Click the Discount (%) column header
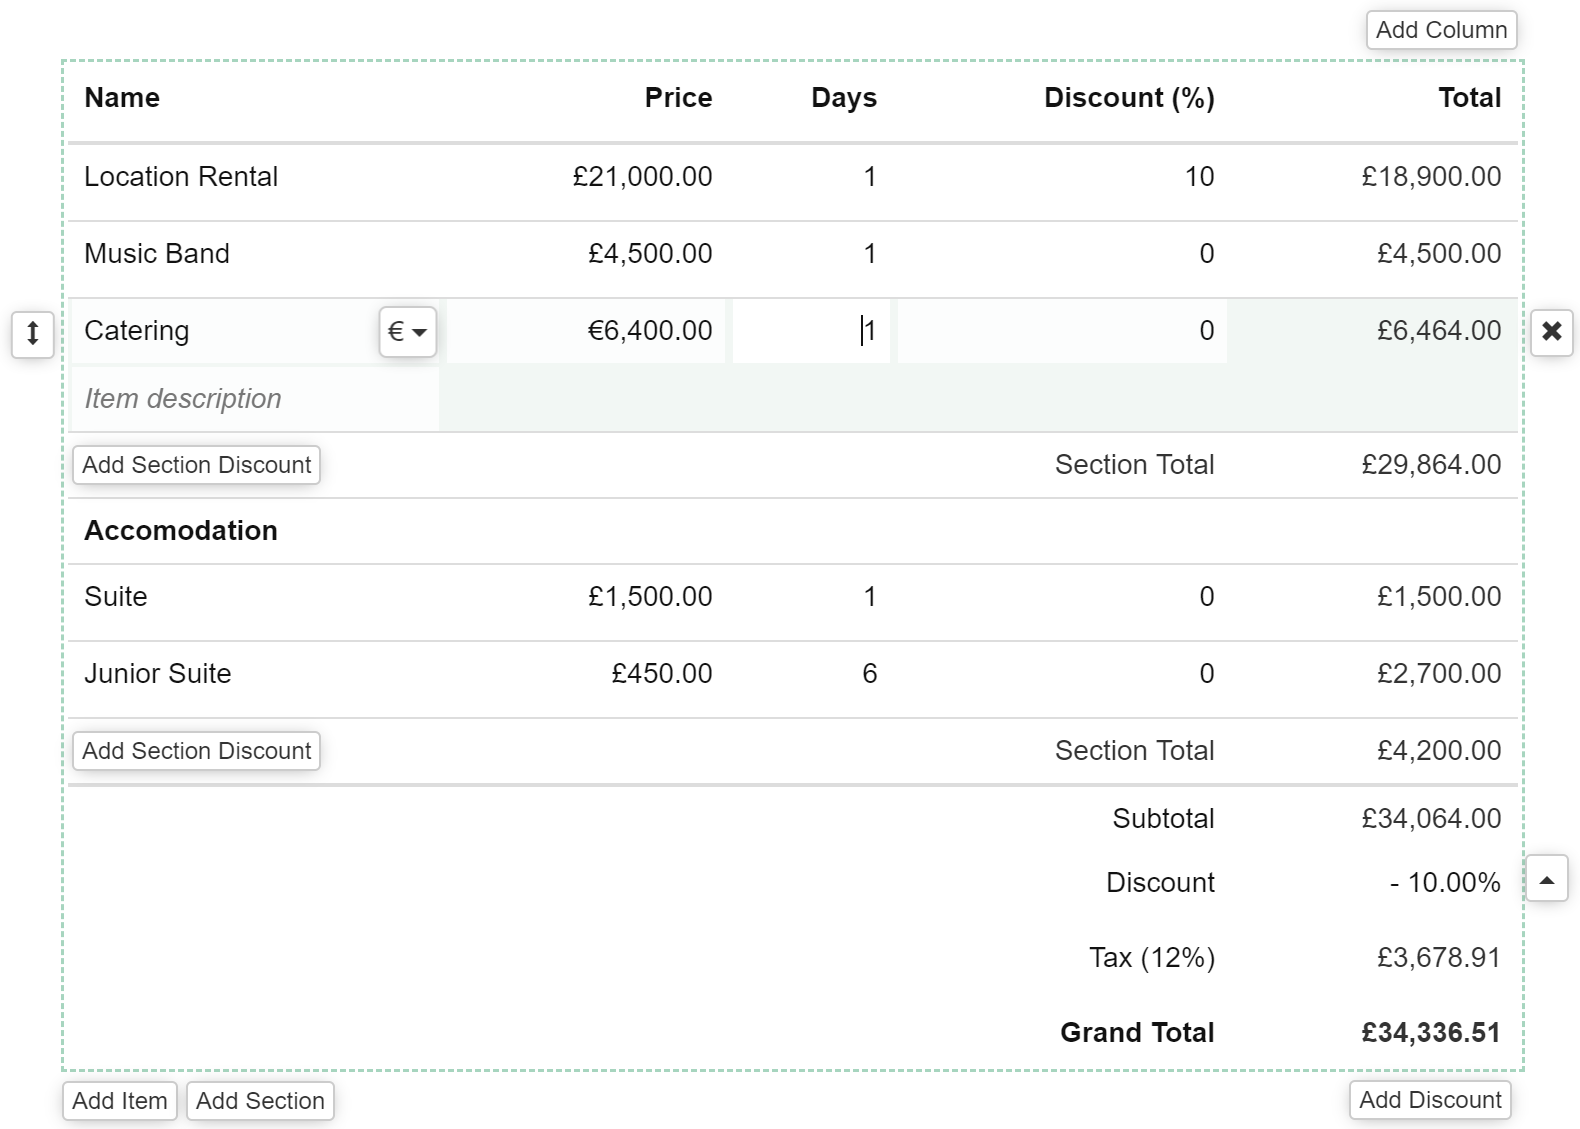 click(1129, 98)
